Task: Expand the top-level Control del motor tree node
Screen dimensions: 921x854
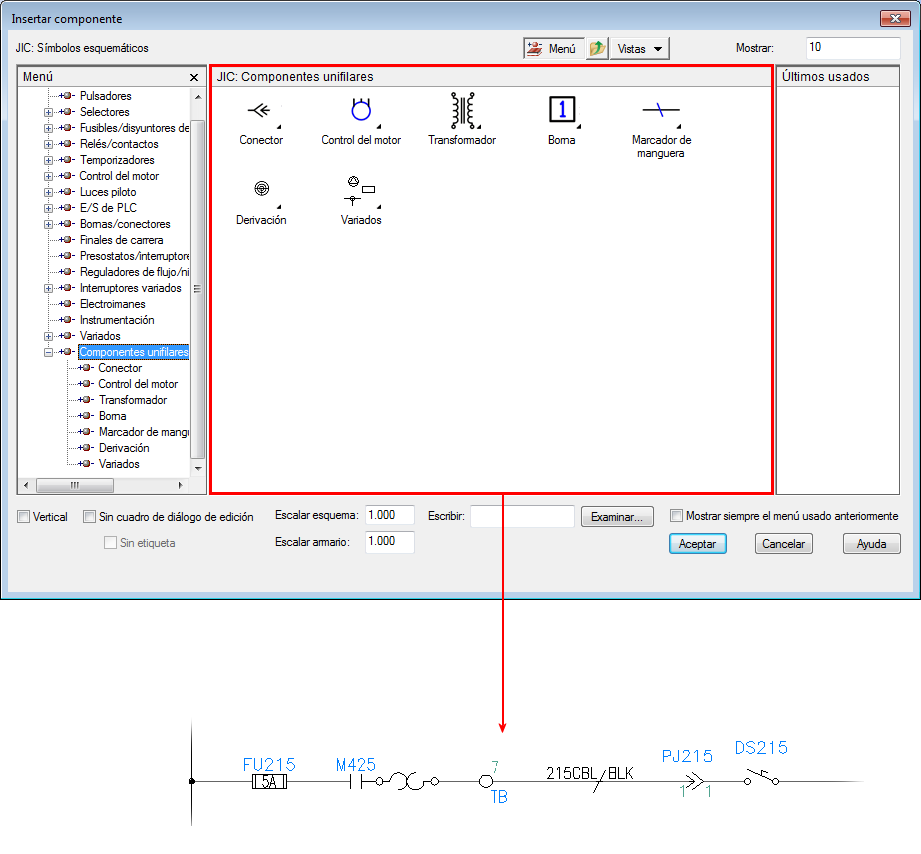Action: click(48, 176)
